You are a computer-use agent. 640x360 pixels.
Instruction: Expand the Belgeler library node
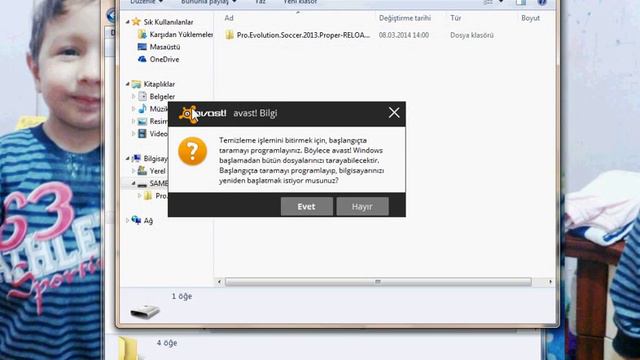click(133, 97)
